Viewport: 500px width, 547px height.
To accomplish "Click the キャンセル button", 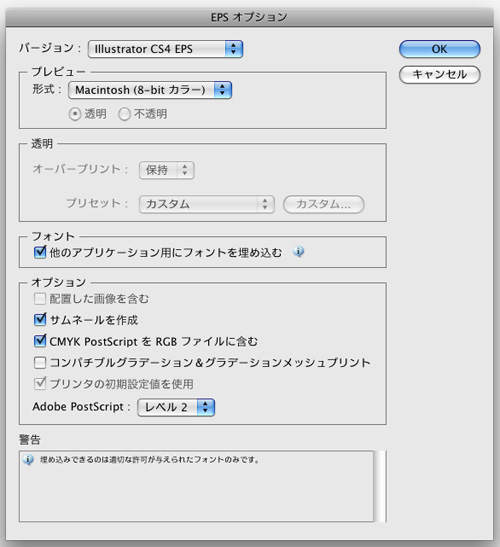I will [440, 74].
